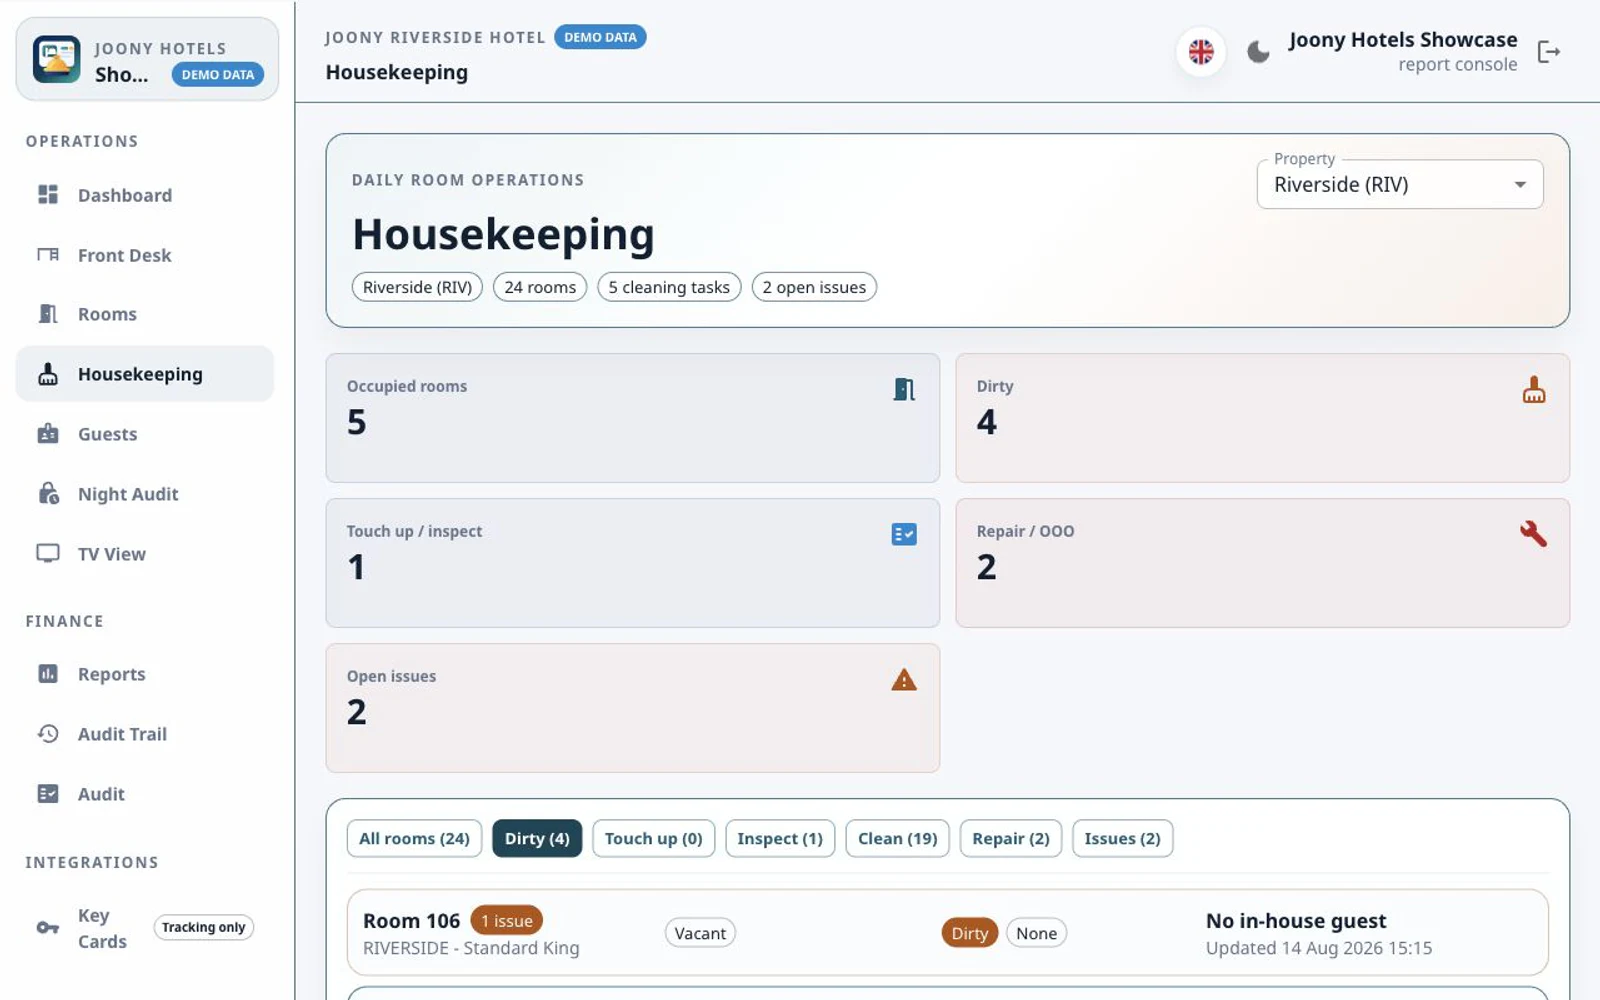The width and height of the screenshot is (1600, 1000).
Task: Sign out using the logout icon
Action: [1548, 52]
